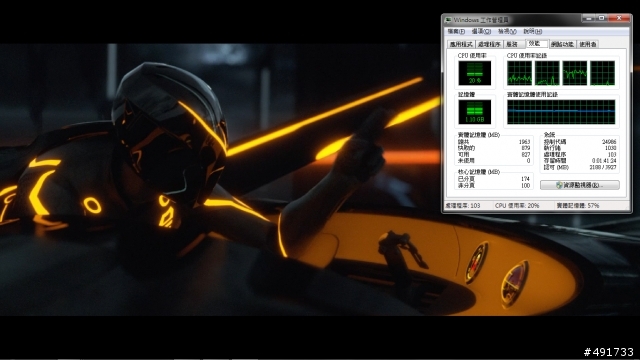Click the 執行緒 value 1030
640x360 pixels.
click(610, 148)
